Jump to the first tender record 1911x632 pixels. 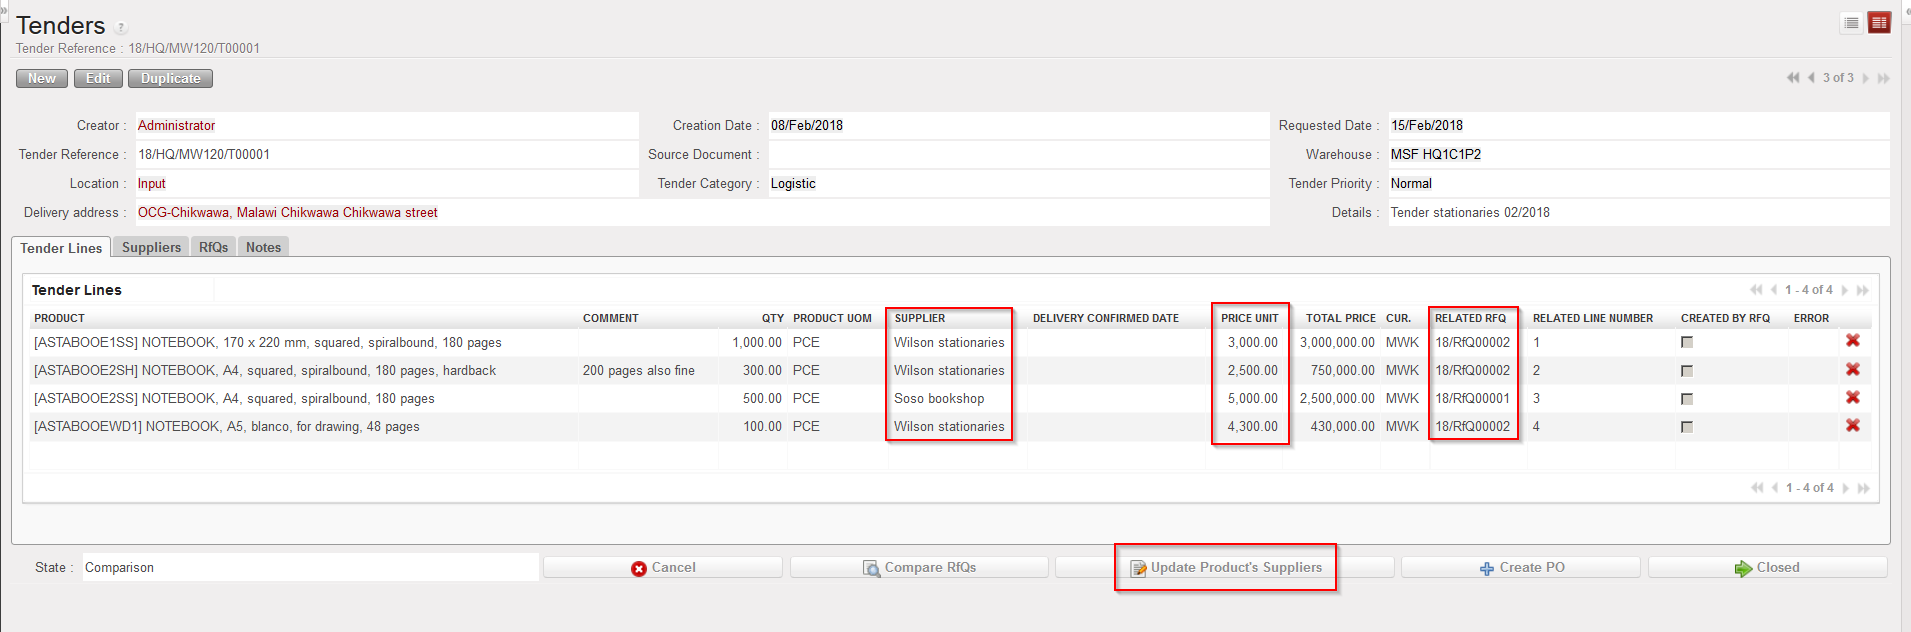coord(1792,78)
